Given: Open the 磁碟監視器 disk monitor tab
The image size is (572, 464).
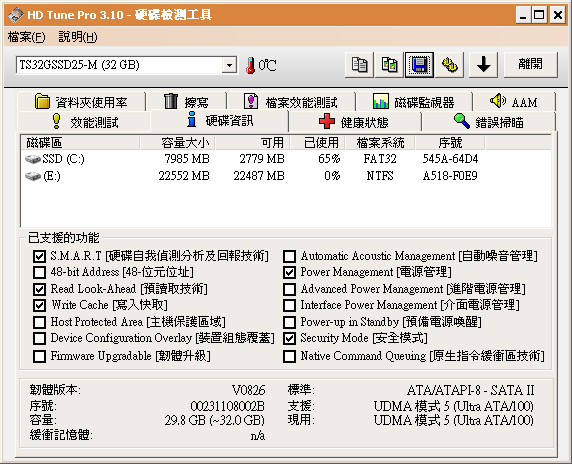Looking at the screenshot, I should click(x=414, y=102).
